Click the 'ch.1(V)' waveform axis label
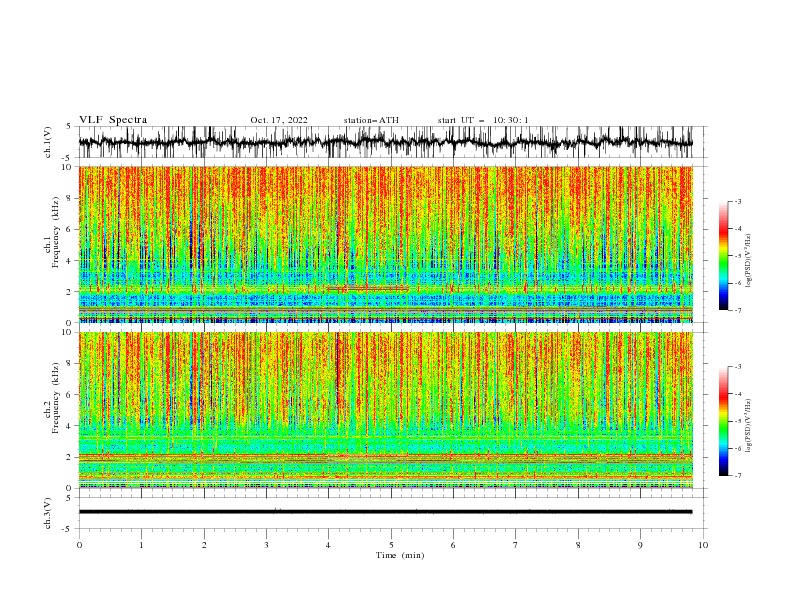792x612 pixels. coord(48,142)
